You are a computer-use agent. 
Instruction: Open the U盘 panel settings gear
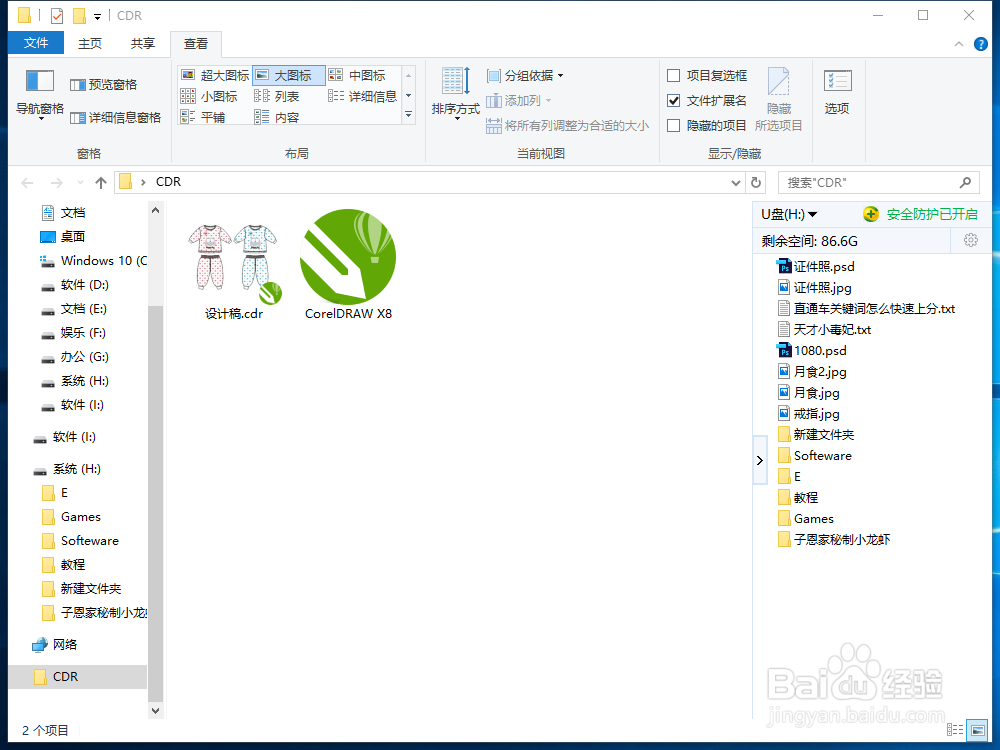[x=971, y=240]
